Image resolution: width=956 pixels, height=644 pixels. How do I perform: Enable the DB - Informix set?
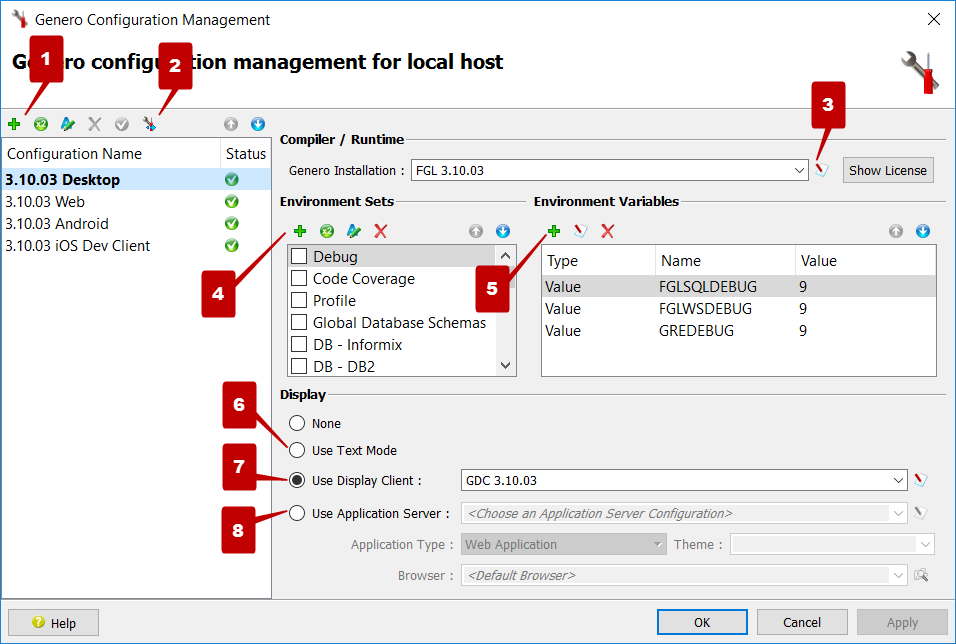tap(299, 344)
